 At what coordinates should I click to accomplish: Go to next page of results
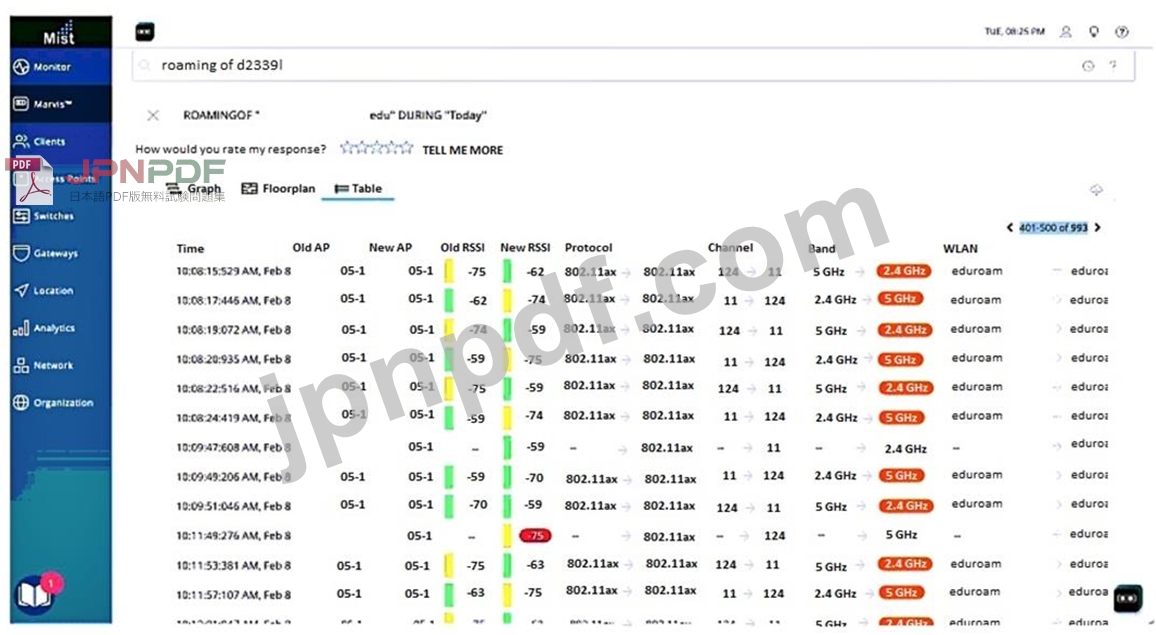[1097, 228]
